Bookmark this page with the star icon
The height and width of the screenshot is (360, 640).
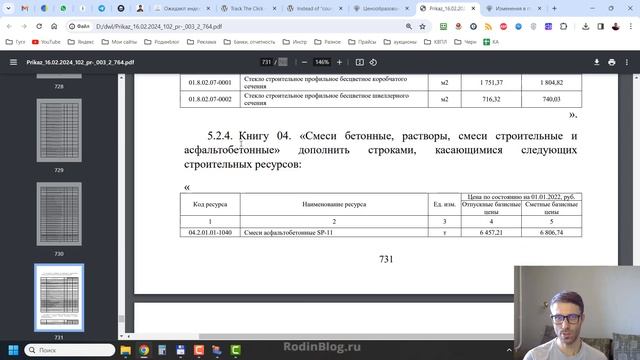(422, 26)
